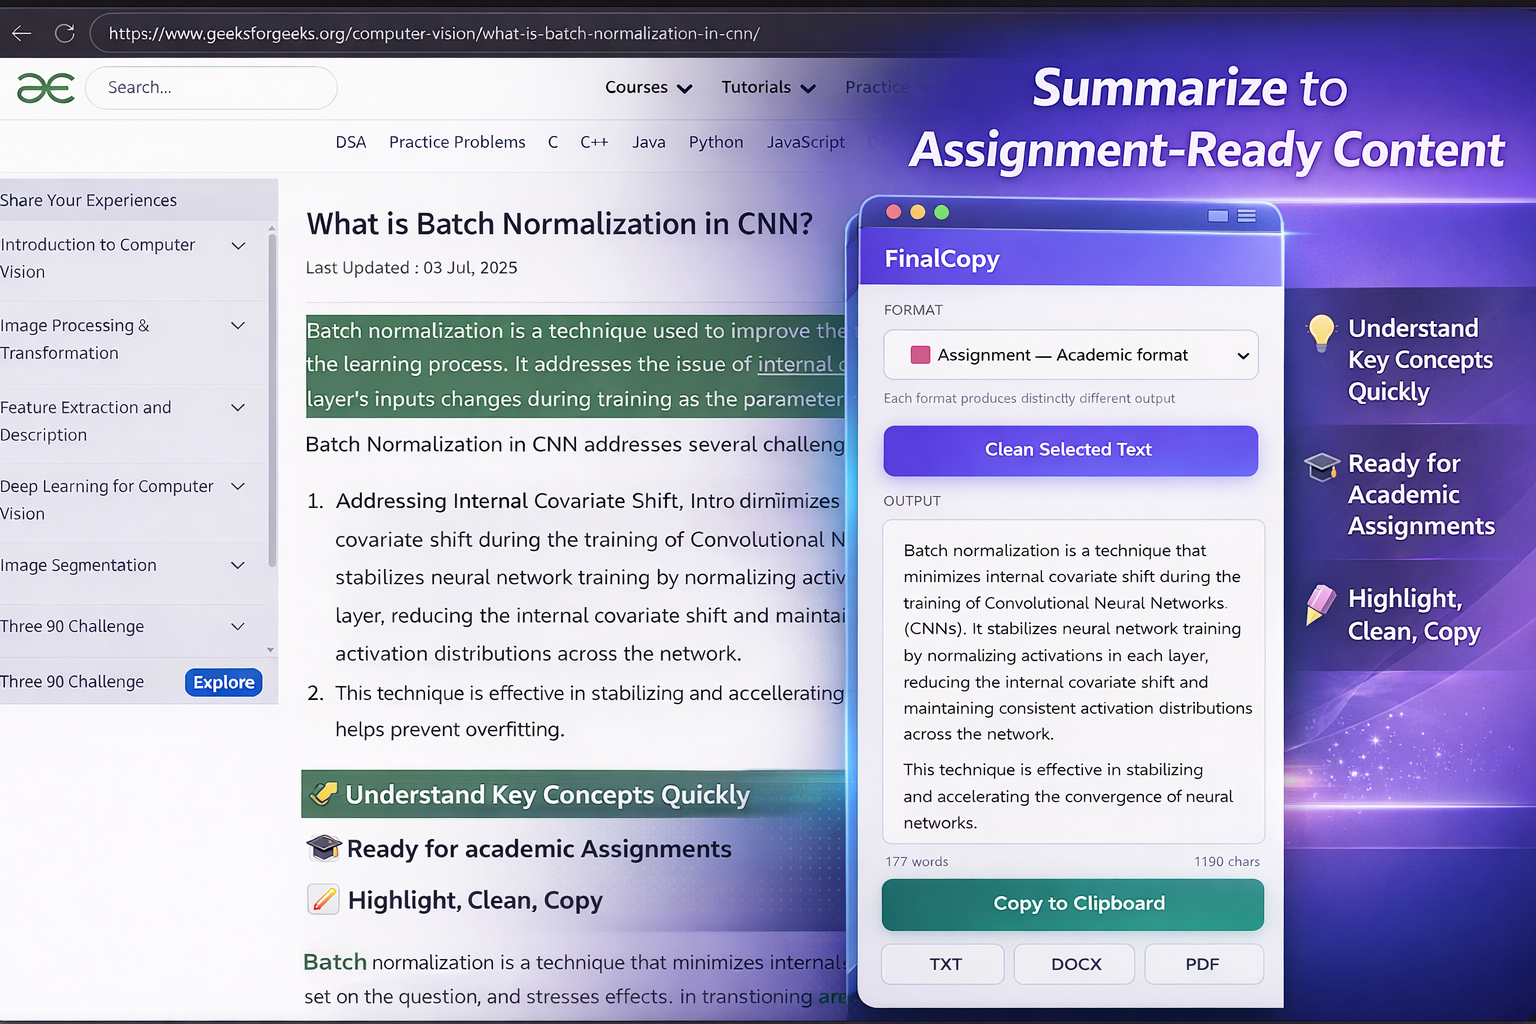The height and width of the screenshot is (1024, 1536).
Task: Expand Deep Learning for Computer Vision section
Action: [x=238, y=486]
